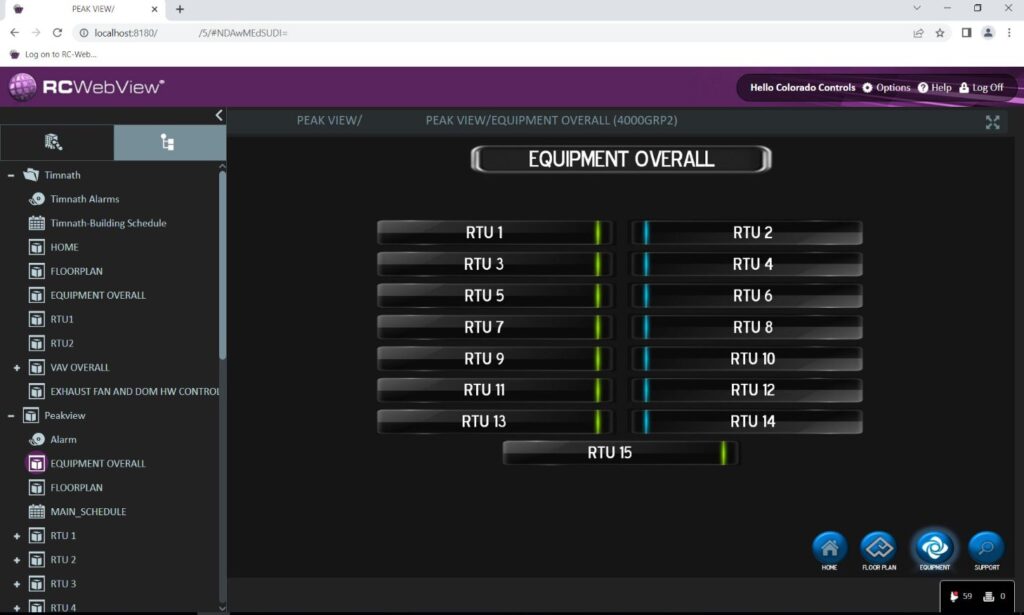The height and width of the screenshot is (615, 1024).
Task: Expand the RTU 1 node under Peakview
Action: pyautogui.click(x=17, y=536)
